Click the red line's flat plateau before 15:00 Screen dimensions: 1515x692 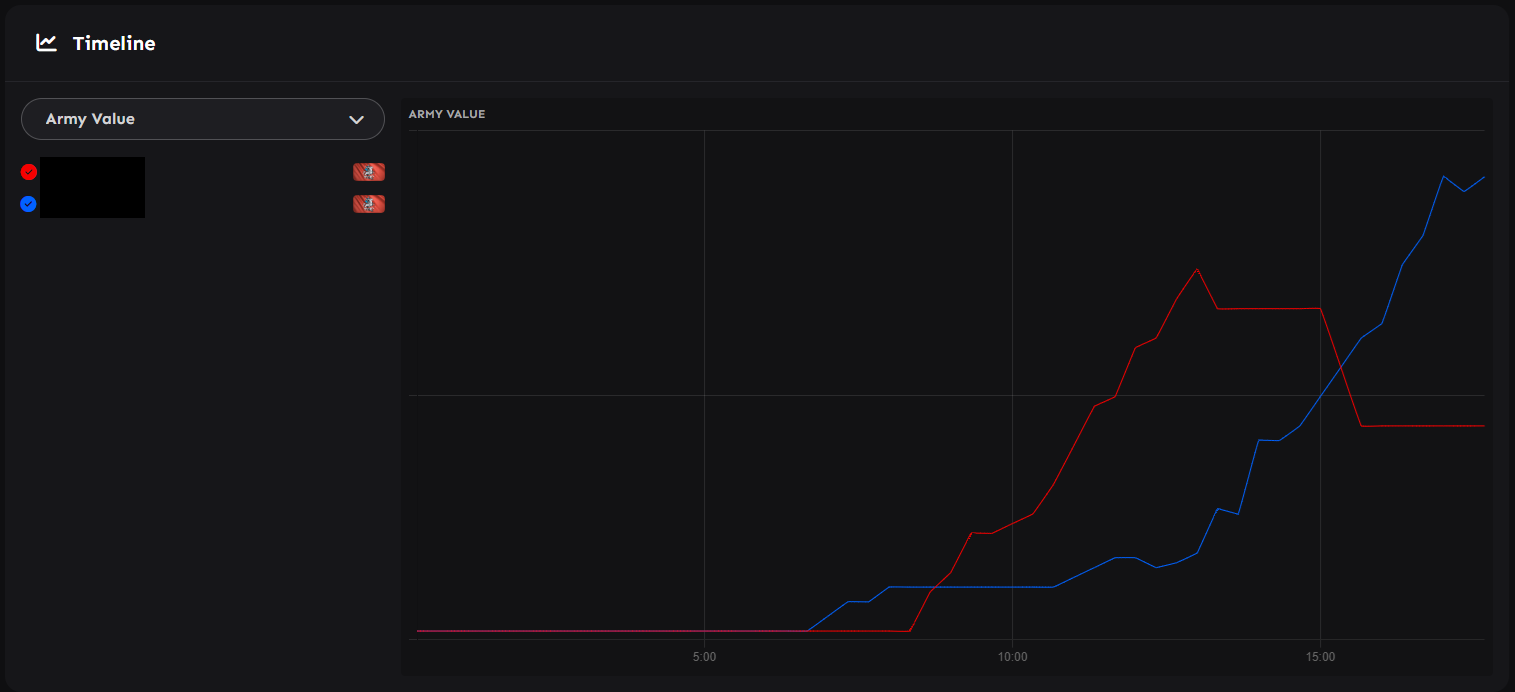[x=1268, y=308]
